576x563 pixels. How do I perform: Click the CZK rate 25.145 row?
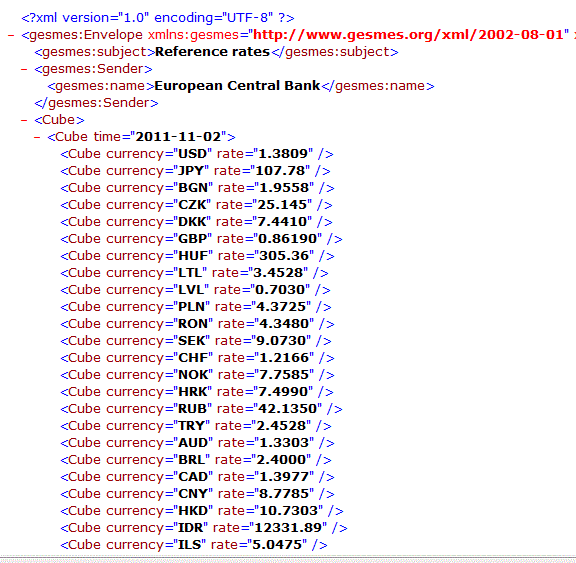tap(197, 205)
